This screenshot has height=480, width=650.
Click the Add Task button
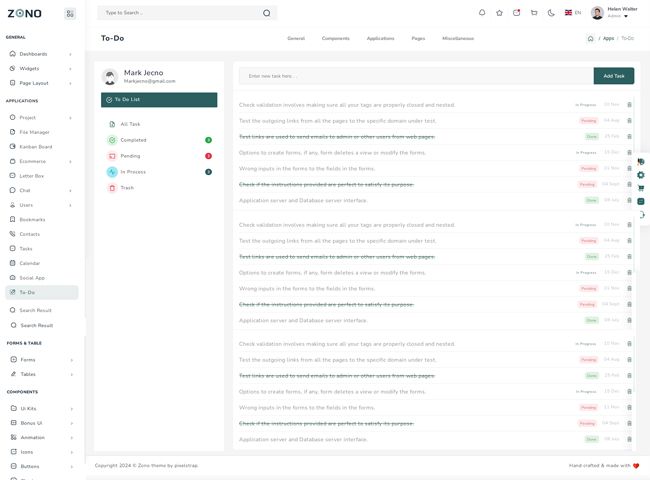pos(613,76)
